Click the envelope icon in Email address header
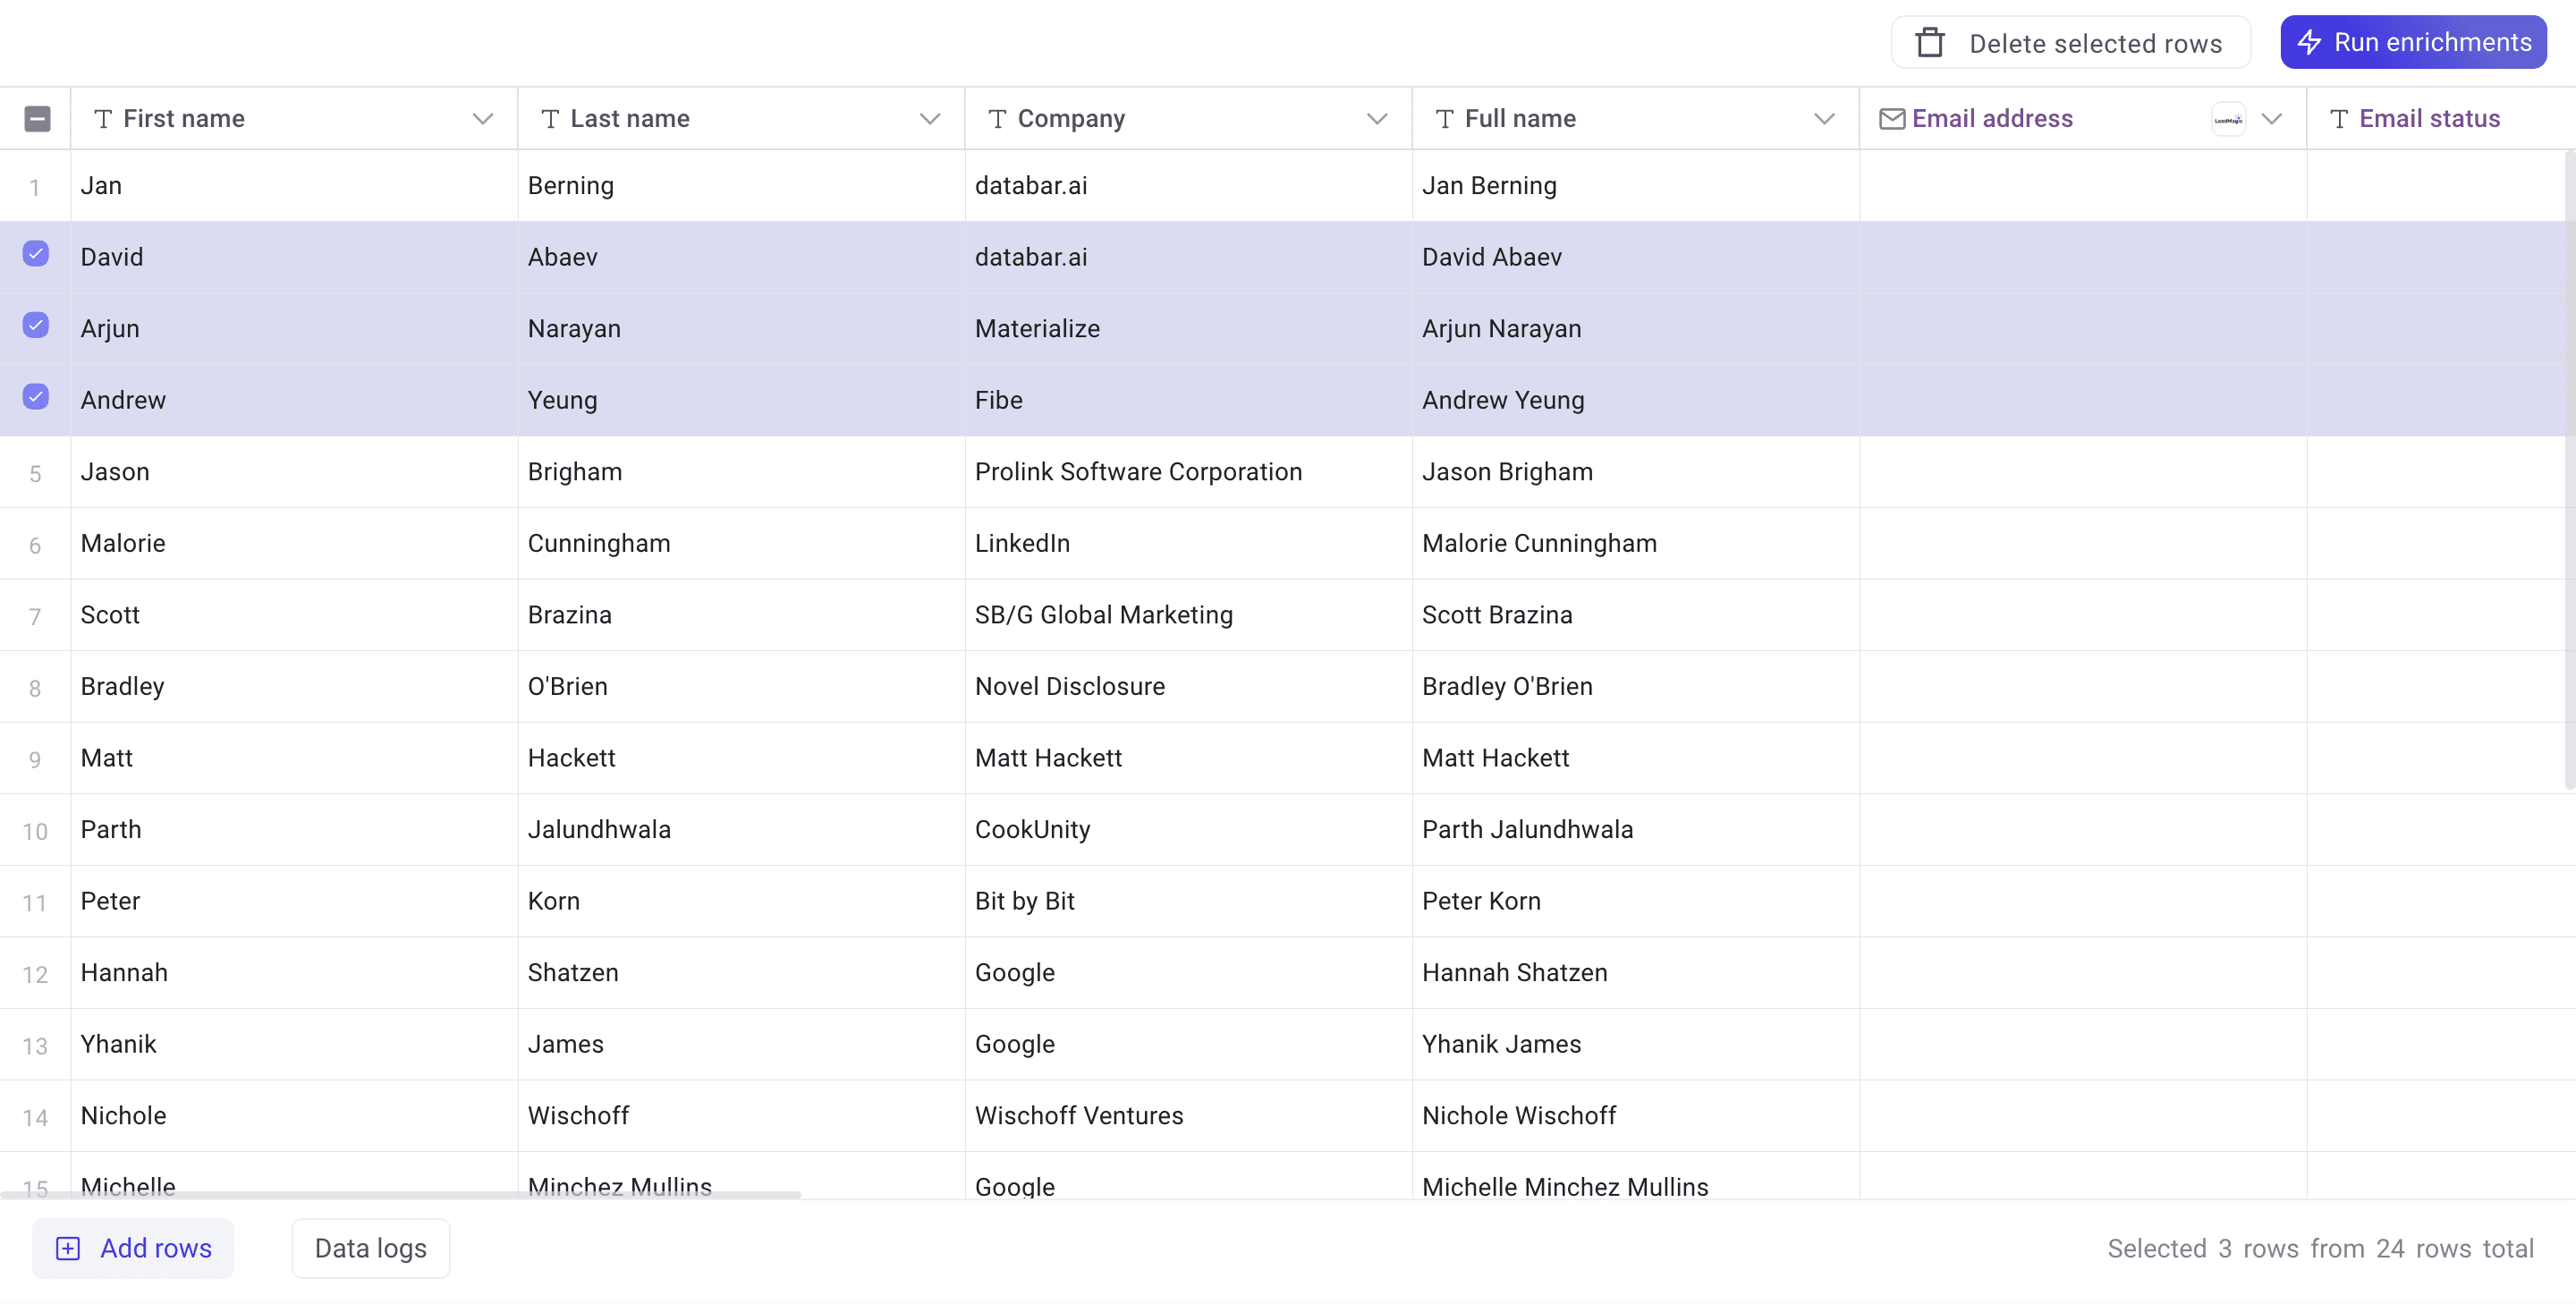2576x1304 pixels. 1891,118
